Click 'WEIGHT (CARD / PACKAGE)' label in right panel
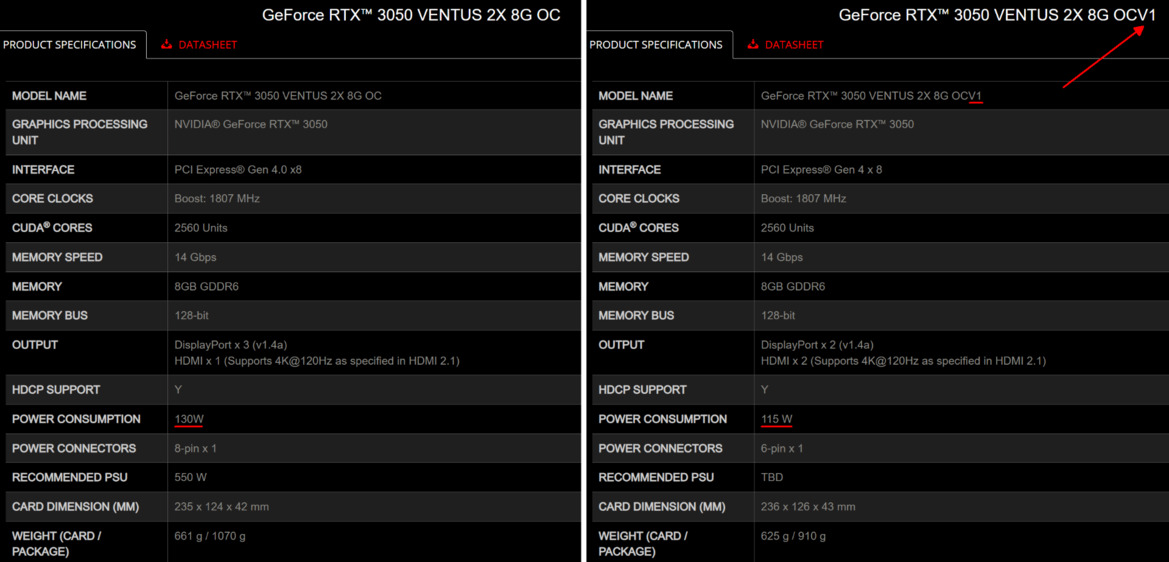 pos(643,544)
